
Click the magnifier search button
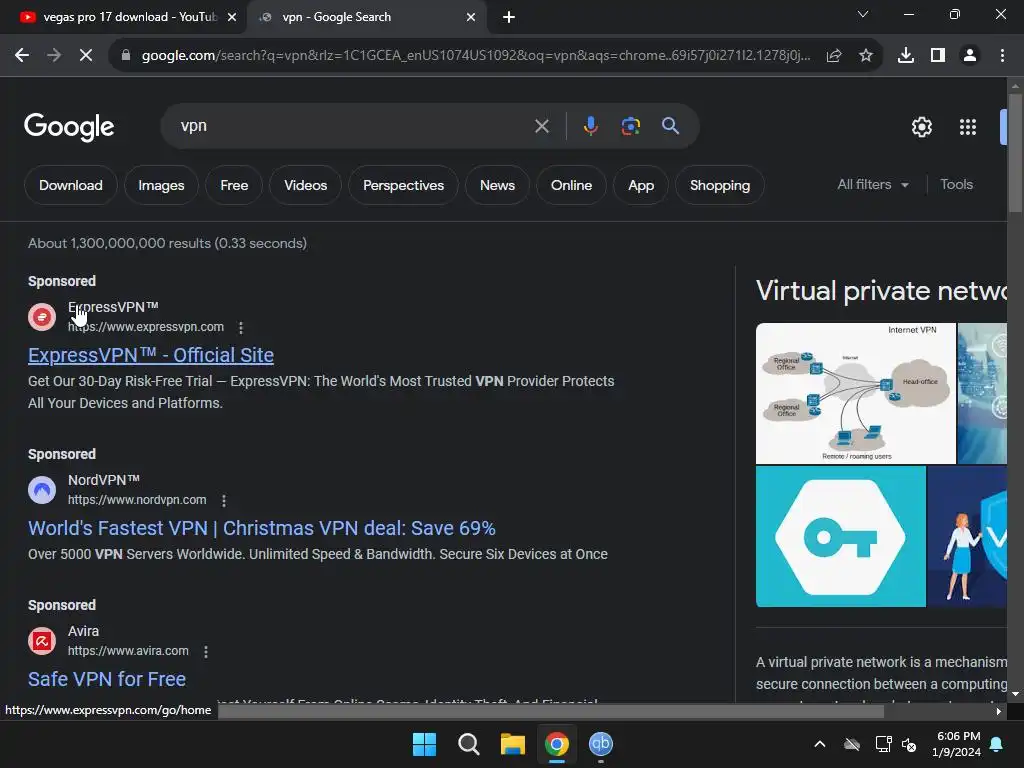[670, 125]
